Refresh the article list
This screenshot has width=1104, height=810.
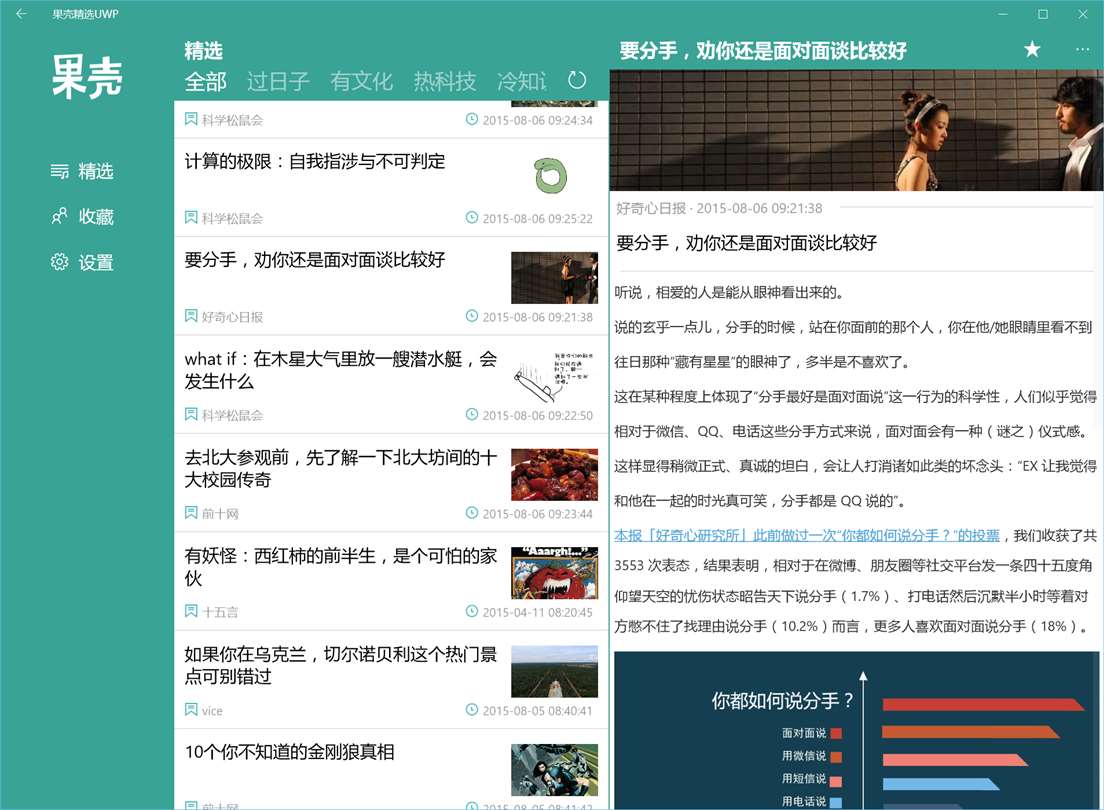577,80
